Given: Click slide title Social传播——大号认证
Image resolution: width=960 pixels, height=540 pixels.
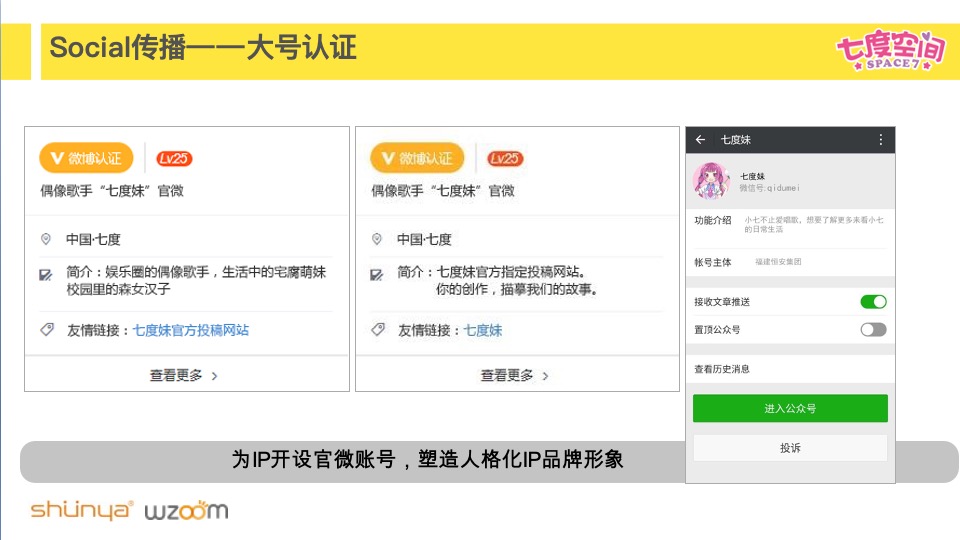Looking at the screenshot, I should [x=203, y=48].
